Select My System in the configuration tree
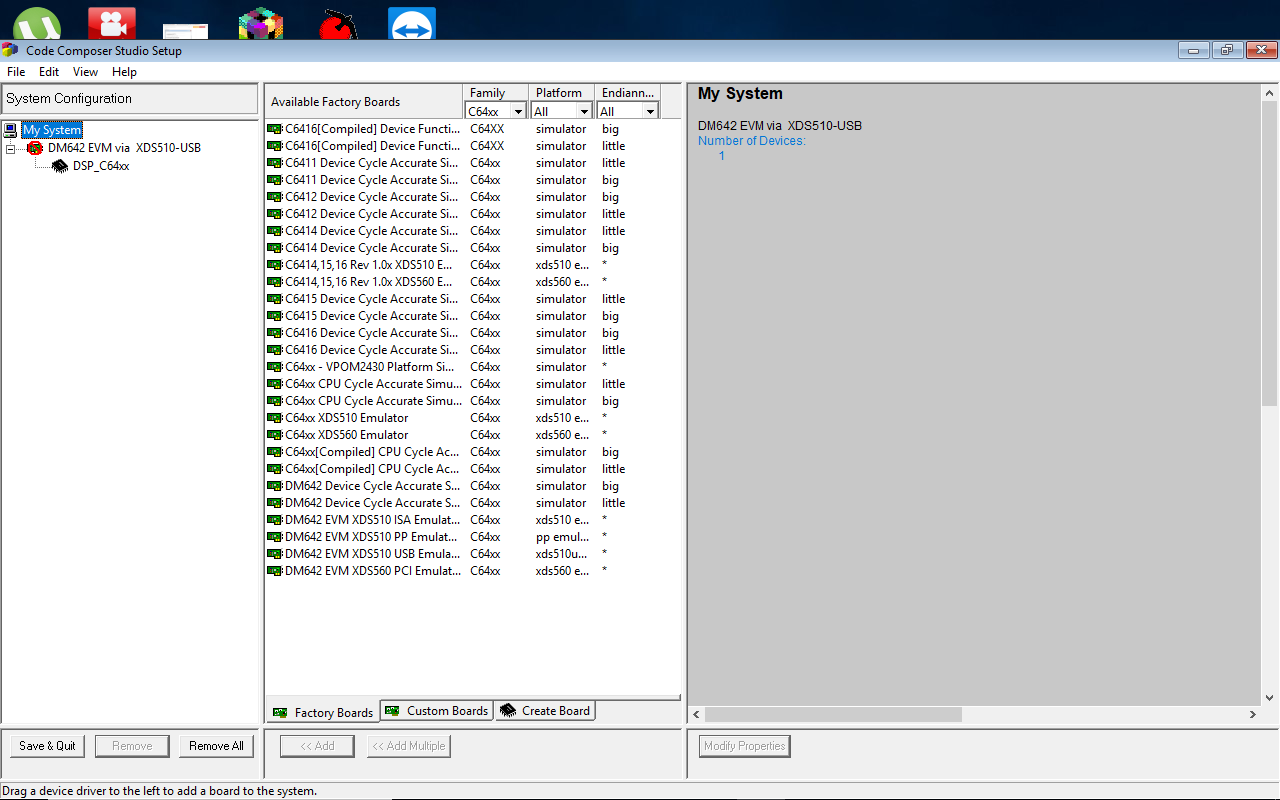This screenshot has height=800, width=1280. click(x=52, y=130)
